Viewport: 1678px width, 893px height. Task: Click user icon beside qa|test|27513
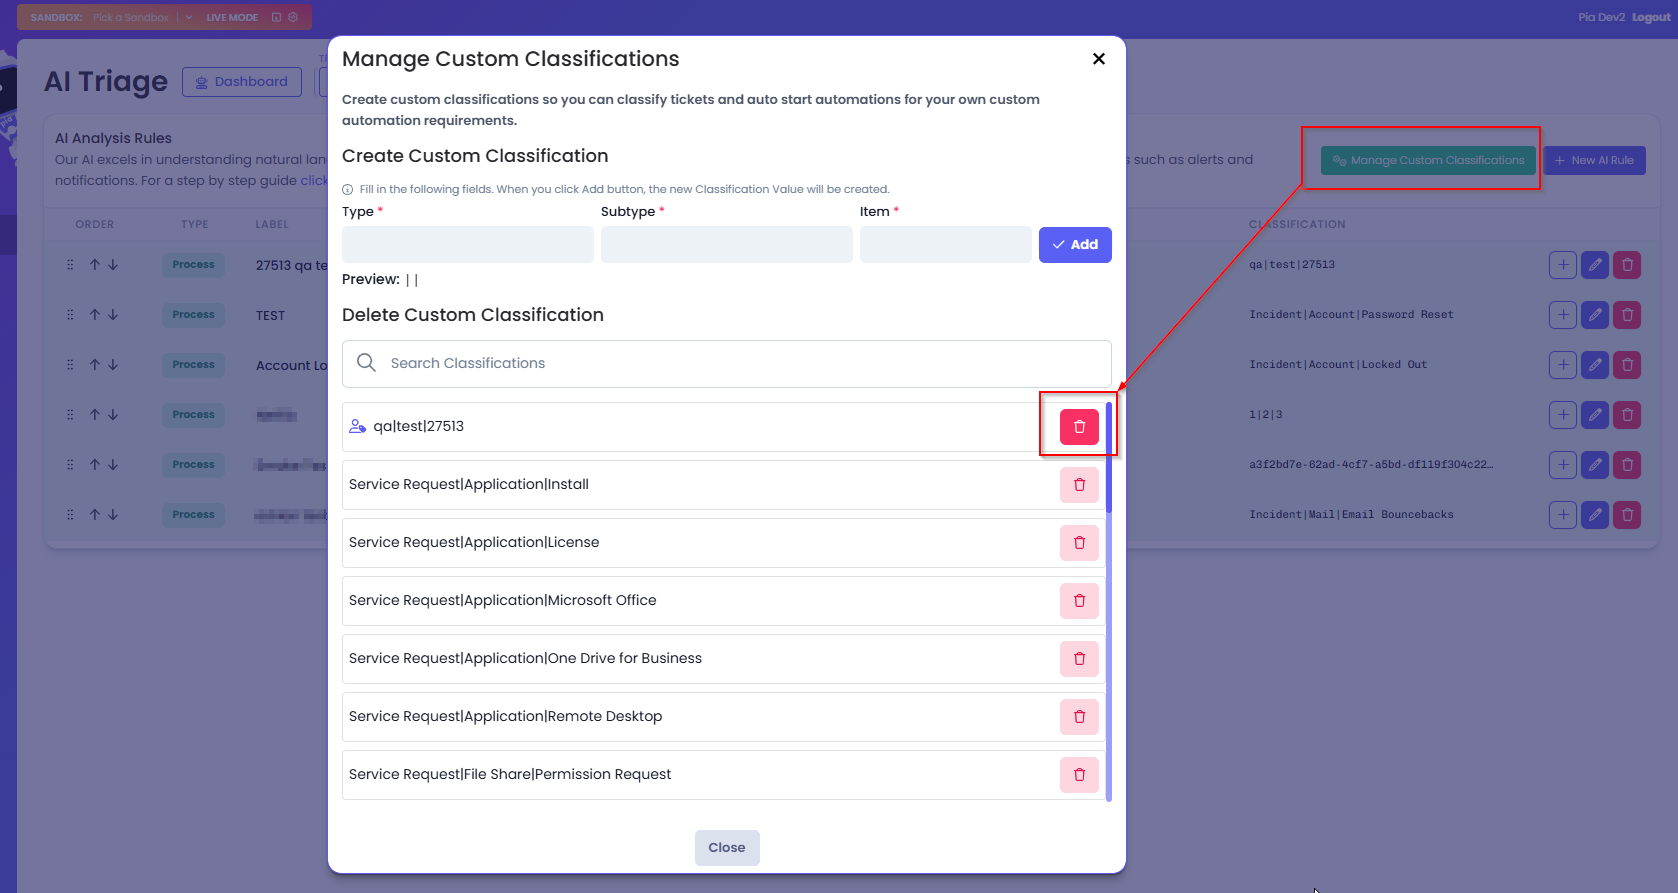click(x=357, y=426)
